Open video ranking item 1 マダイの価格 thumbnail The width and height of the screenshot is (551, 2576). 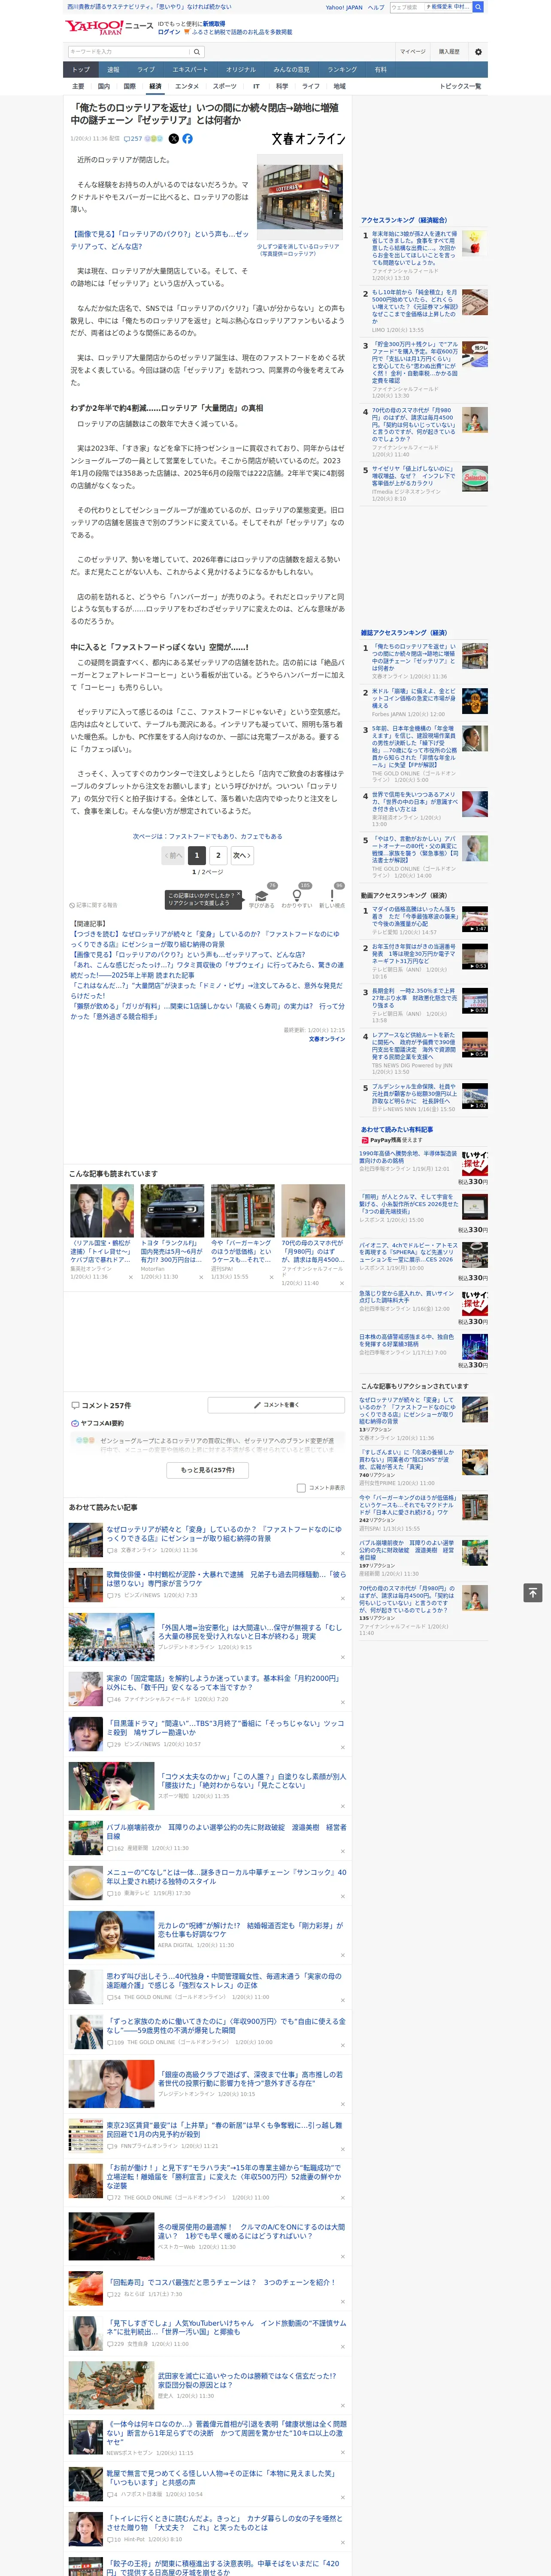pos(475,920)
